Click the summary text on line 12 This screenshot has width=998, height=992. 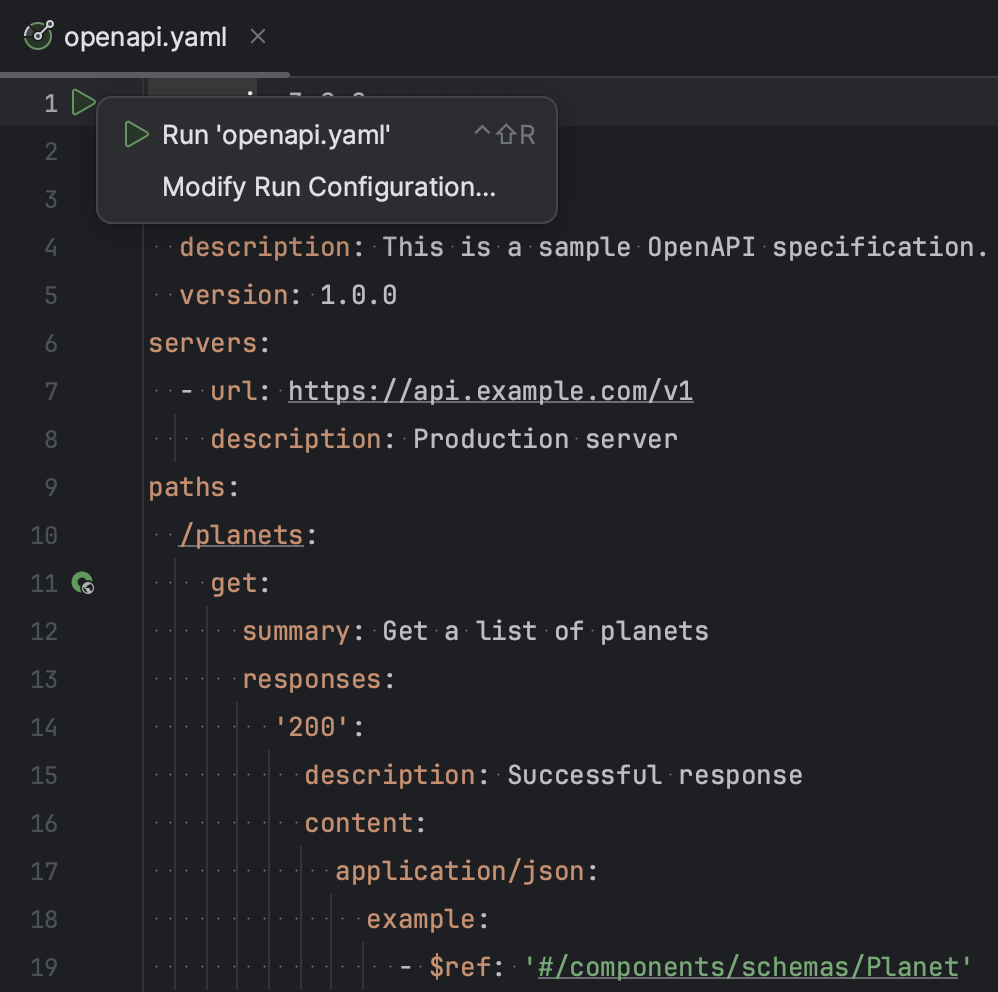295,631
